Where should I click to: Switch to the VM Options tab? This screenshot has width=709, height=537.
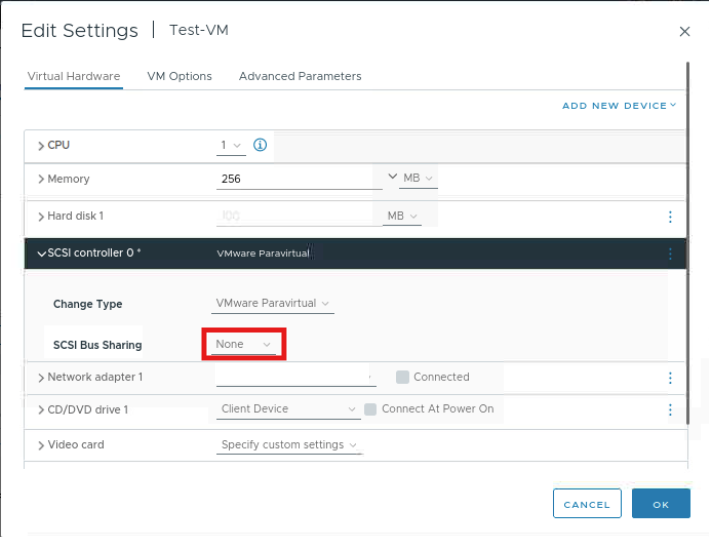[x=179, y=76]
